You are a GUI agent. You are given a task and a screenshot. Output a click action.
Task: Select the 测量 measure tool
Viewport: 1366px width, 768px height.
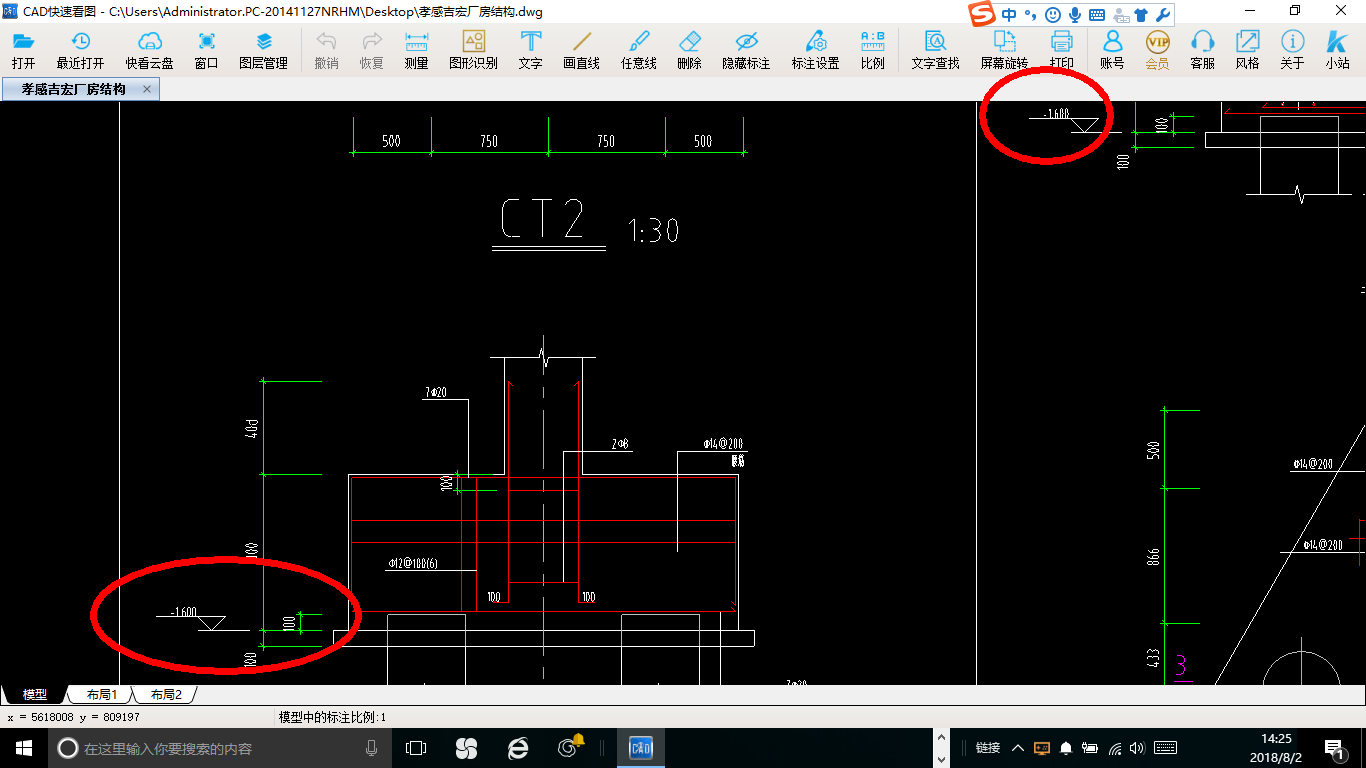coord(416,50)
